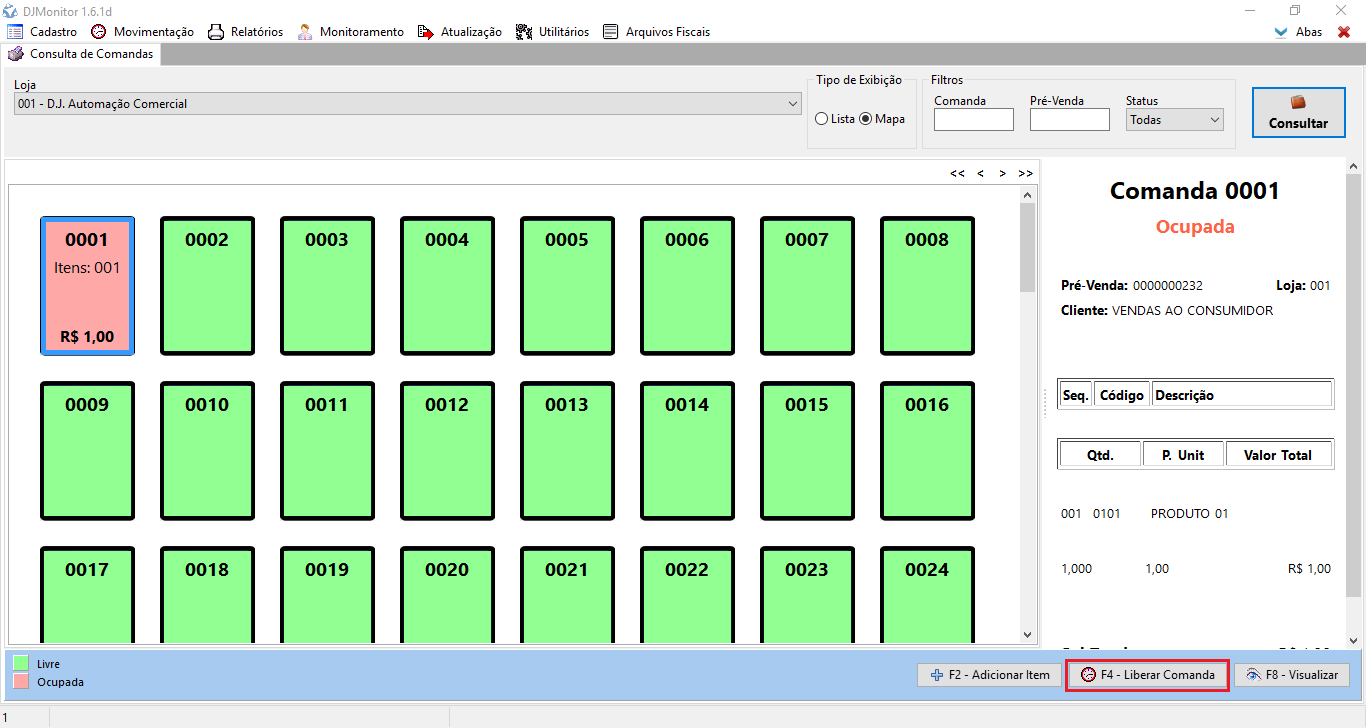The width and height of the screenshot is (1366, 728).
Task: Go to last page with >> arrow
Action: click(1025, 174)
